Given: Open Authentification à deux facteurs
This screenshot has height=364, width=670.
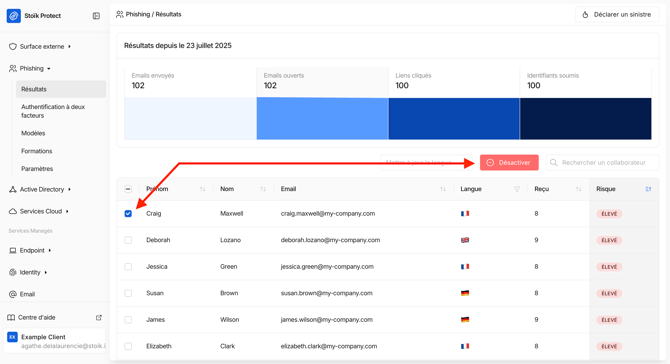Looking at the screenshot, I should pyautogui.click(x=53, y=111).
